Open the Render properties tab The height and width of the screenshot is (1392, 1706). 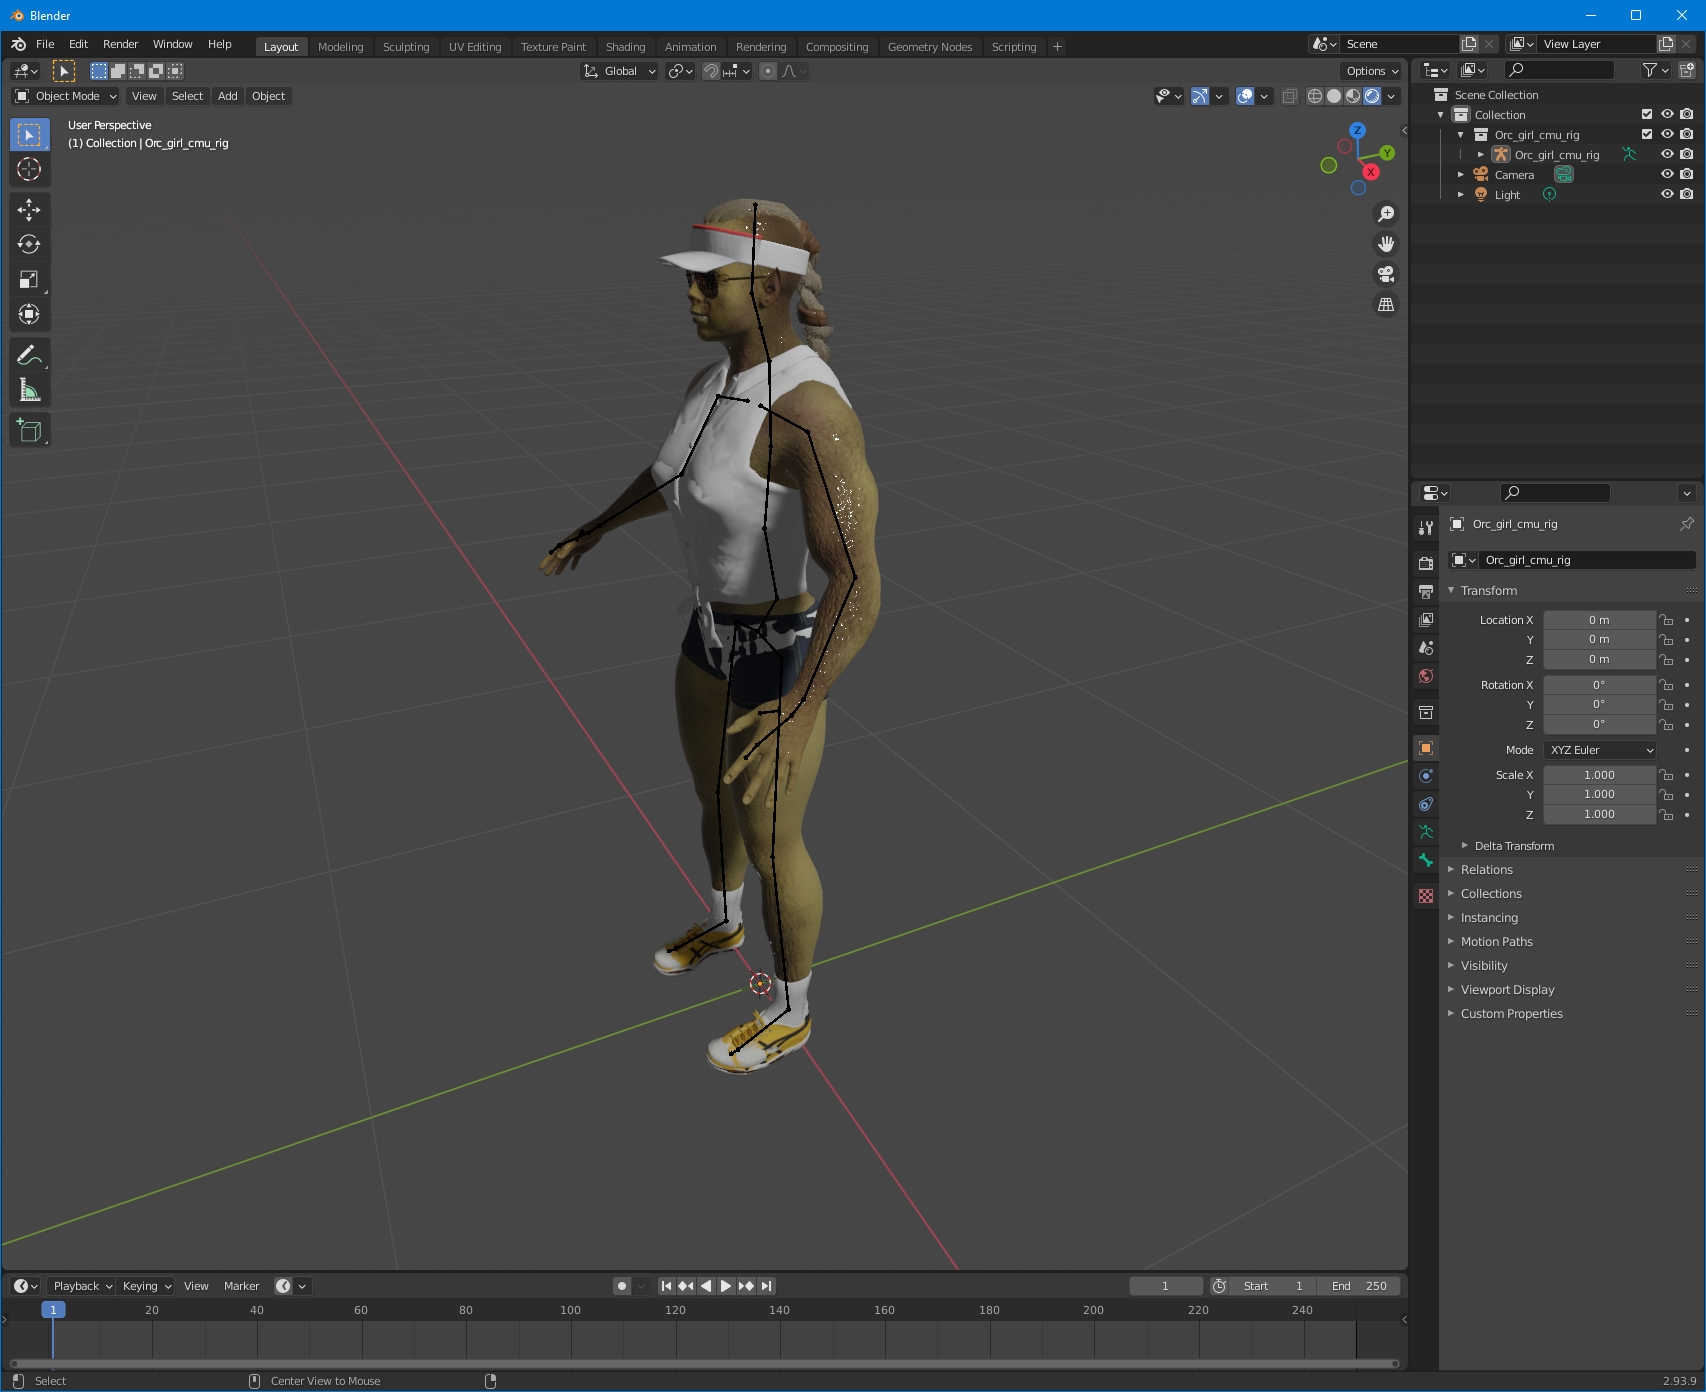coord(1426,564)
